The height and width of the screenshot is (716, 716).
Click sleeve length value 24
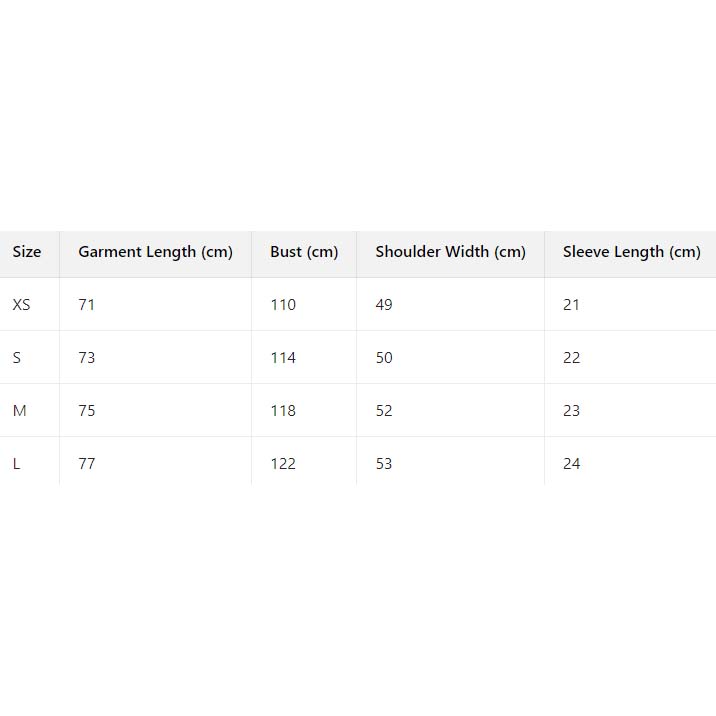coord(571,464)
